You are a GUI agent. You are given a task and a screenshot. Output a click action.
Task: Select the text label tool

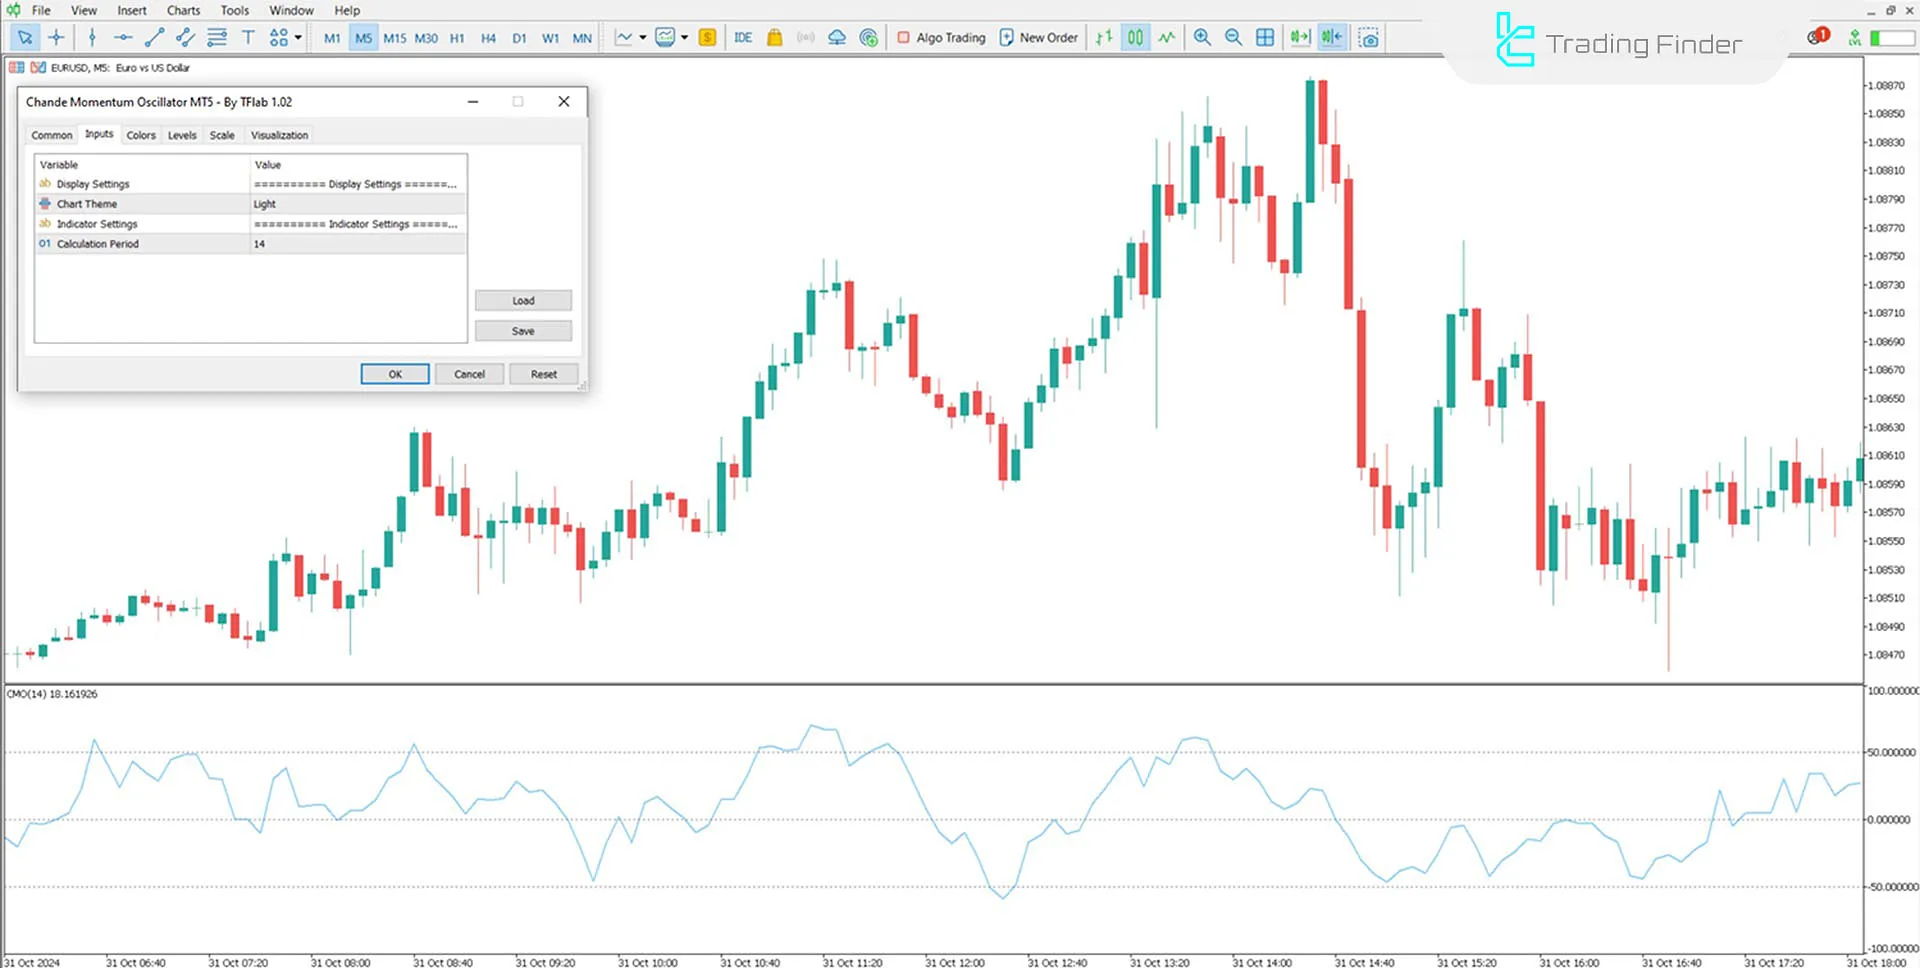tap(248, 38)
